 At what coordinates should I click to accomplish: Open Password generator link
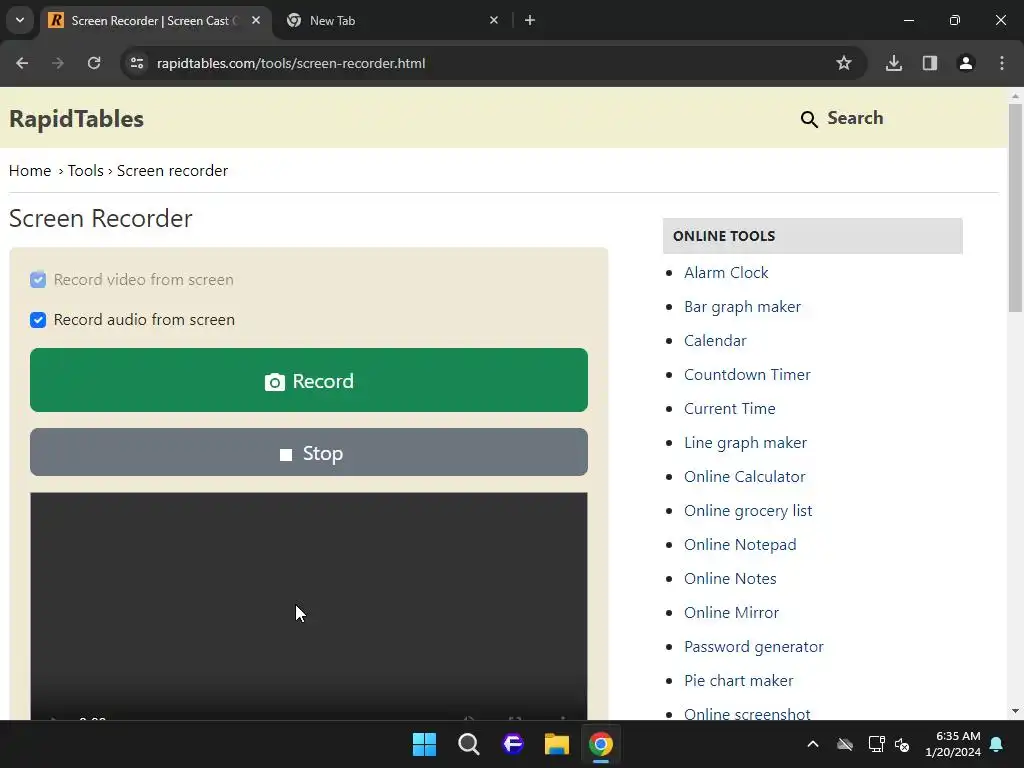(754, 646)
